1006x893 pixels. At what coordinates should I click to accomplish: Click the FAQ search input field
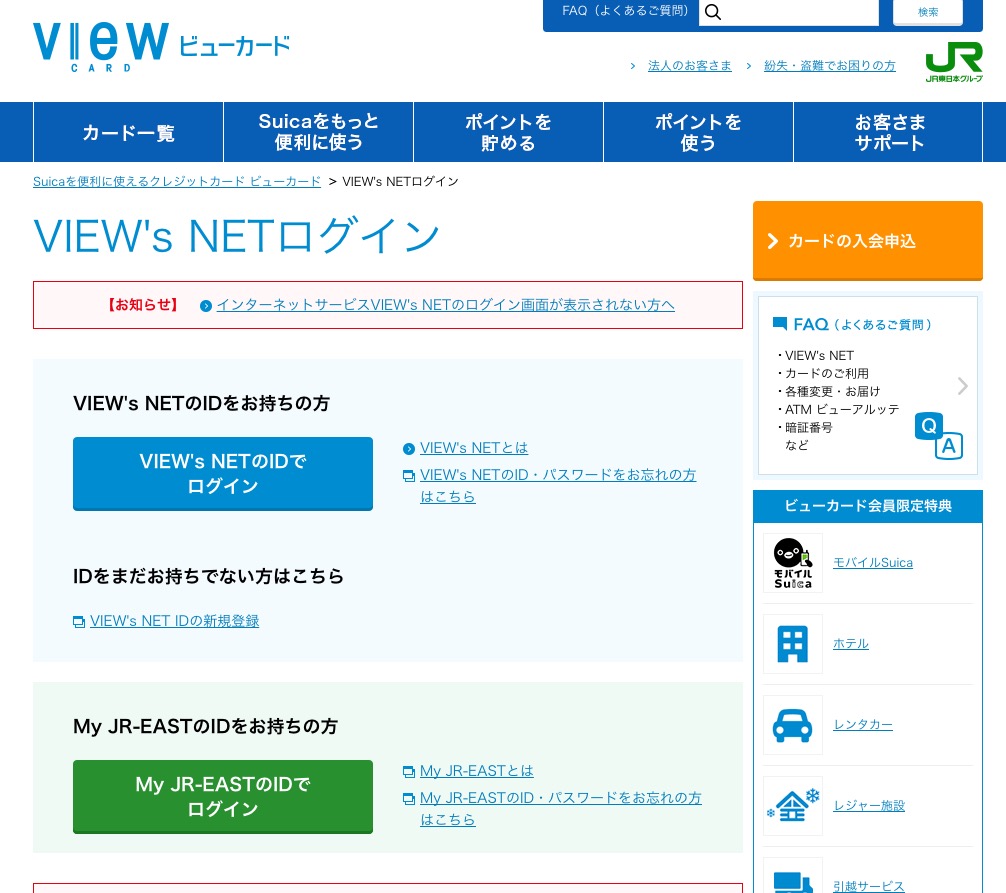click(x=789, y=12)
